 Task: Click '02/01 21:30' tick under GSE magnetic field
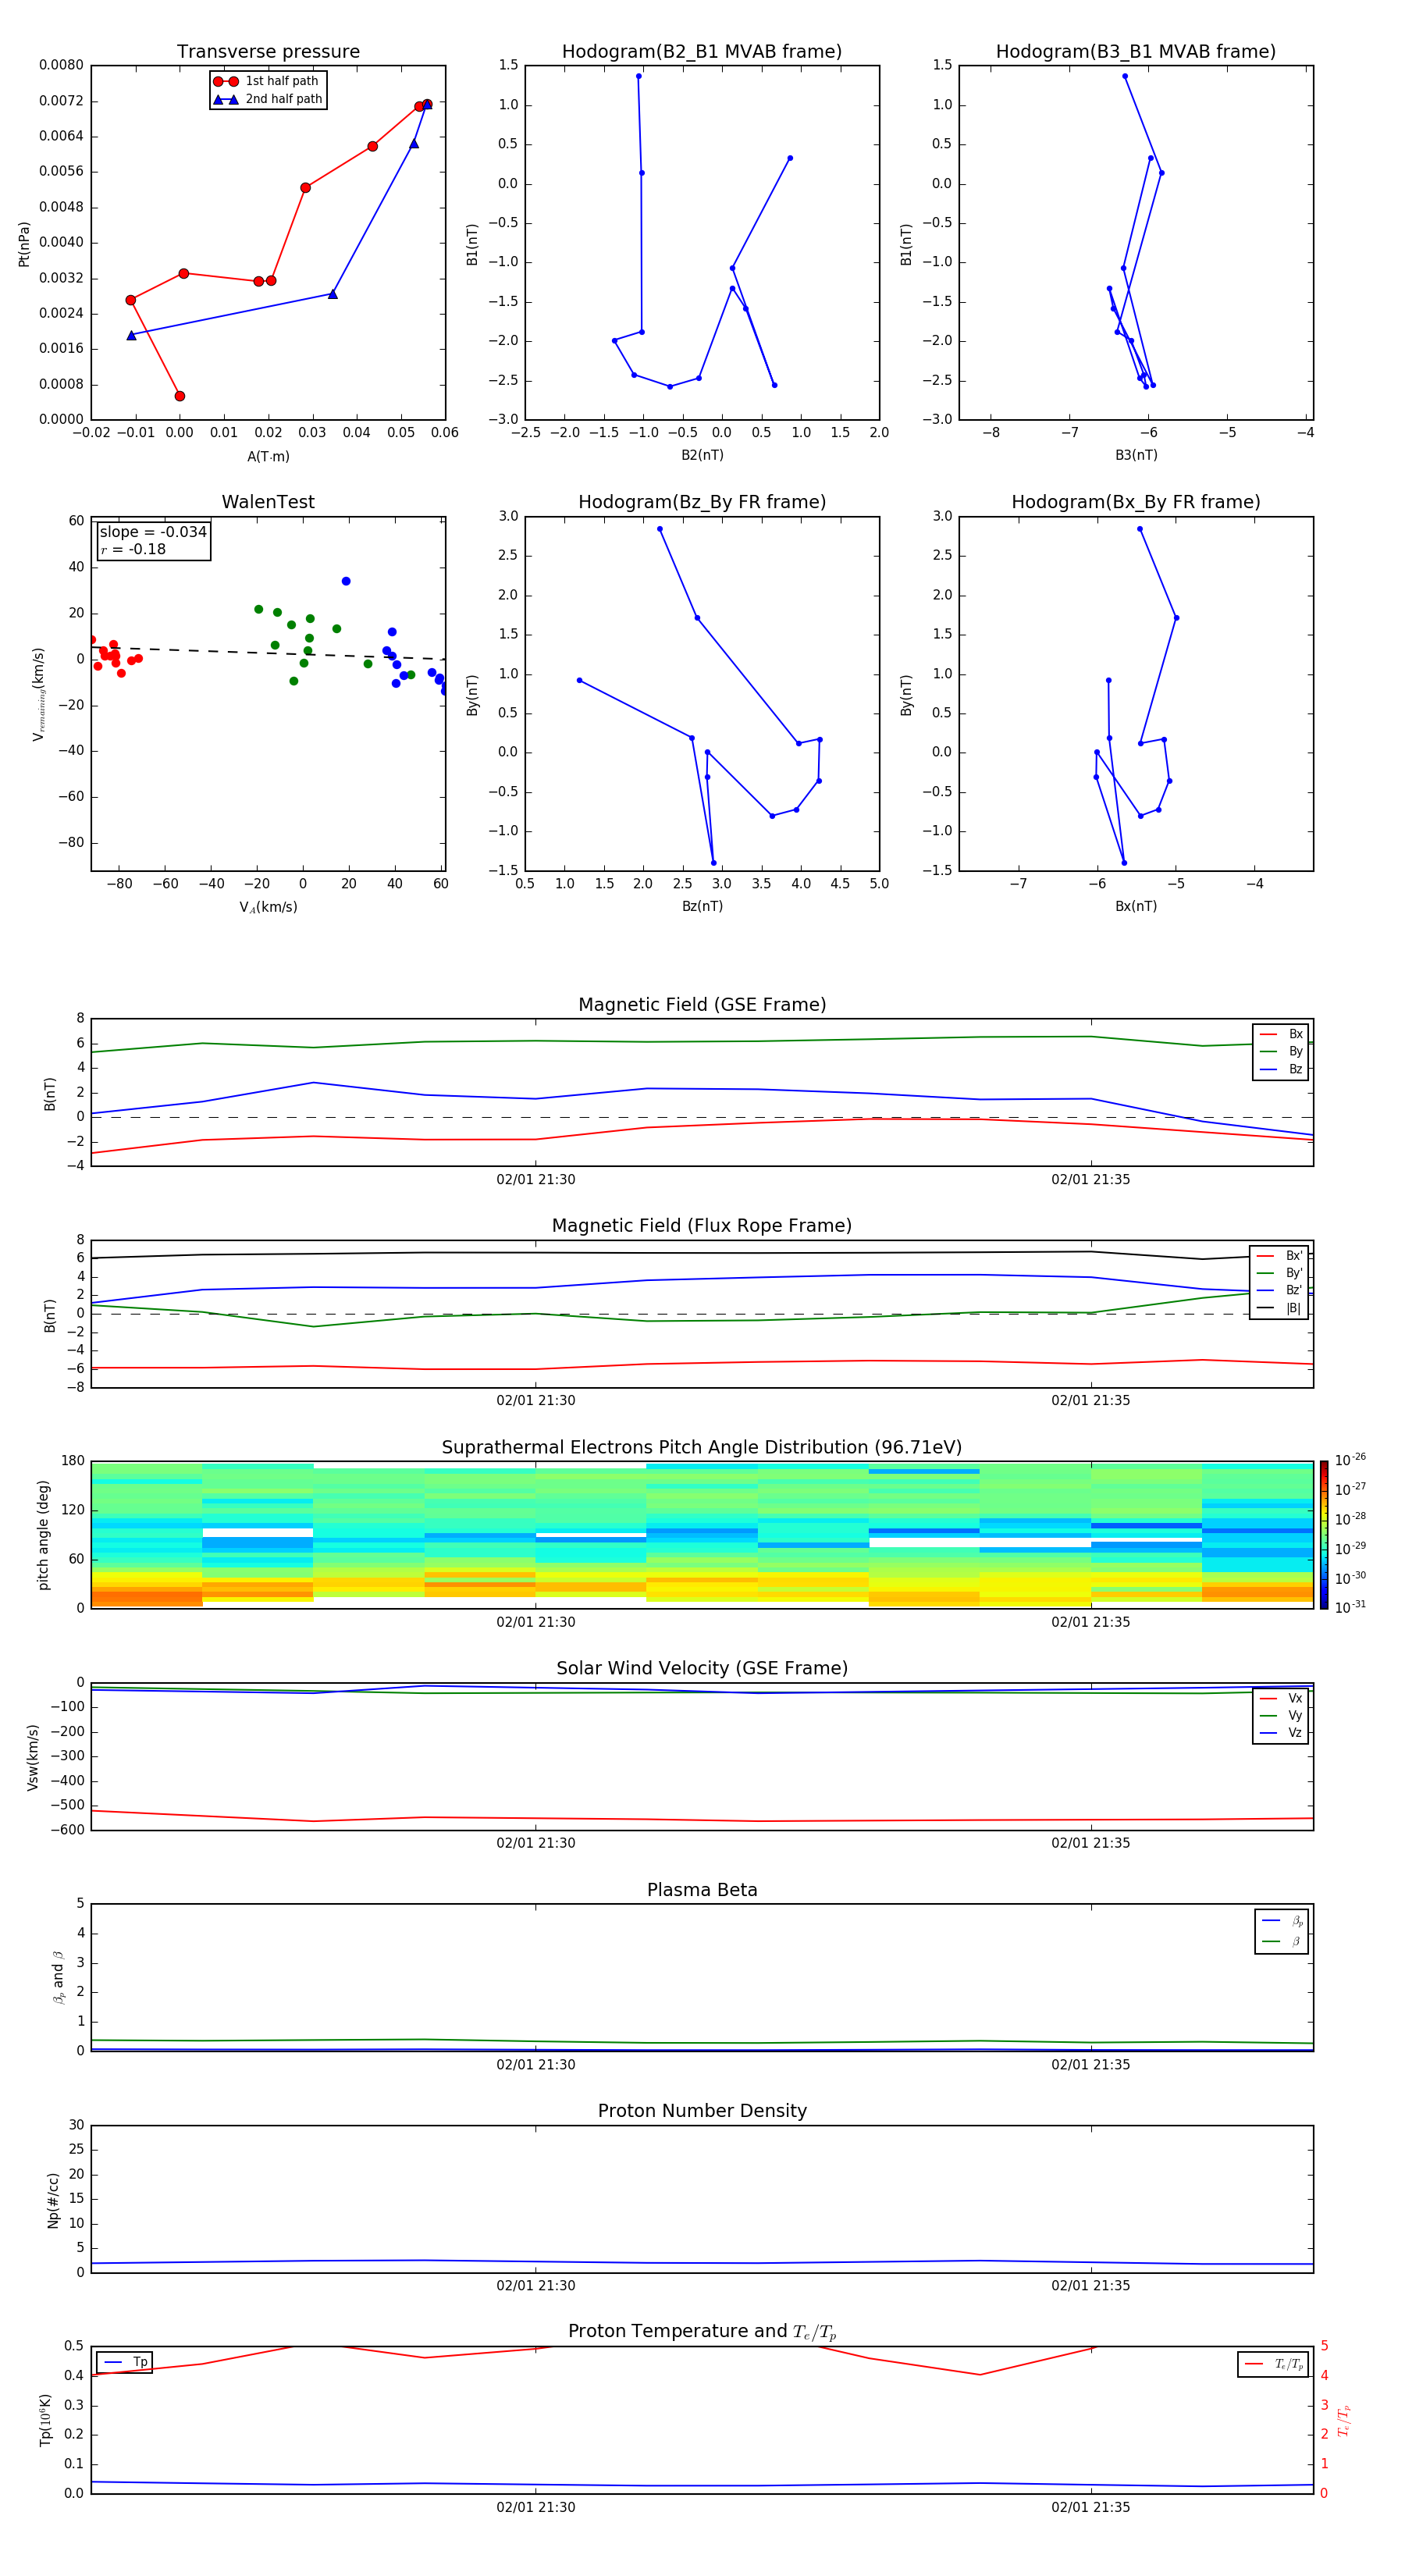pos(536,1180)
